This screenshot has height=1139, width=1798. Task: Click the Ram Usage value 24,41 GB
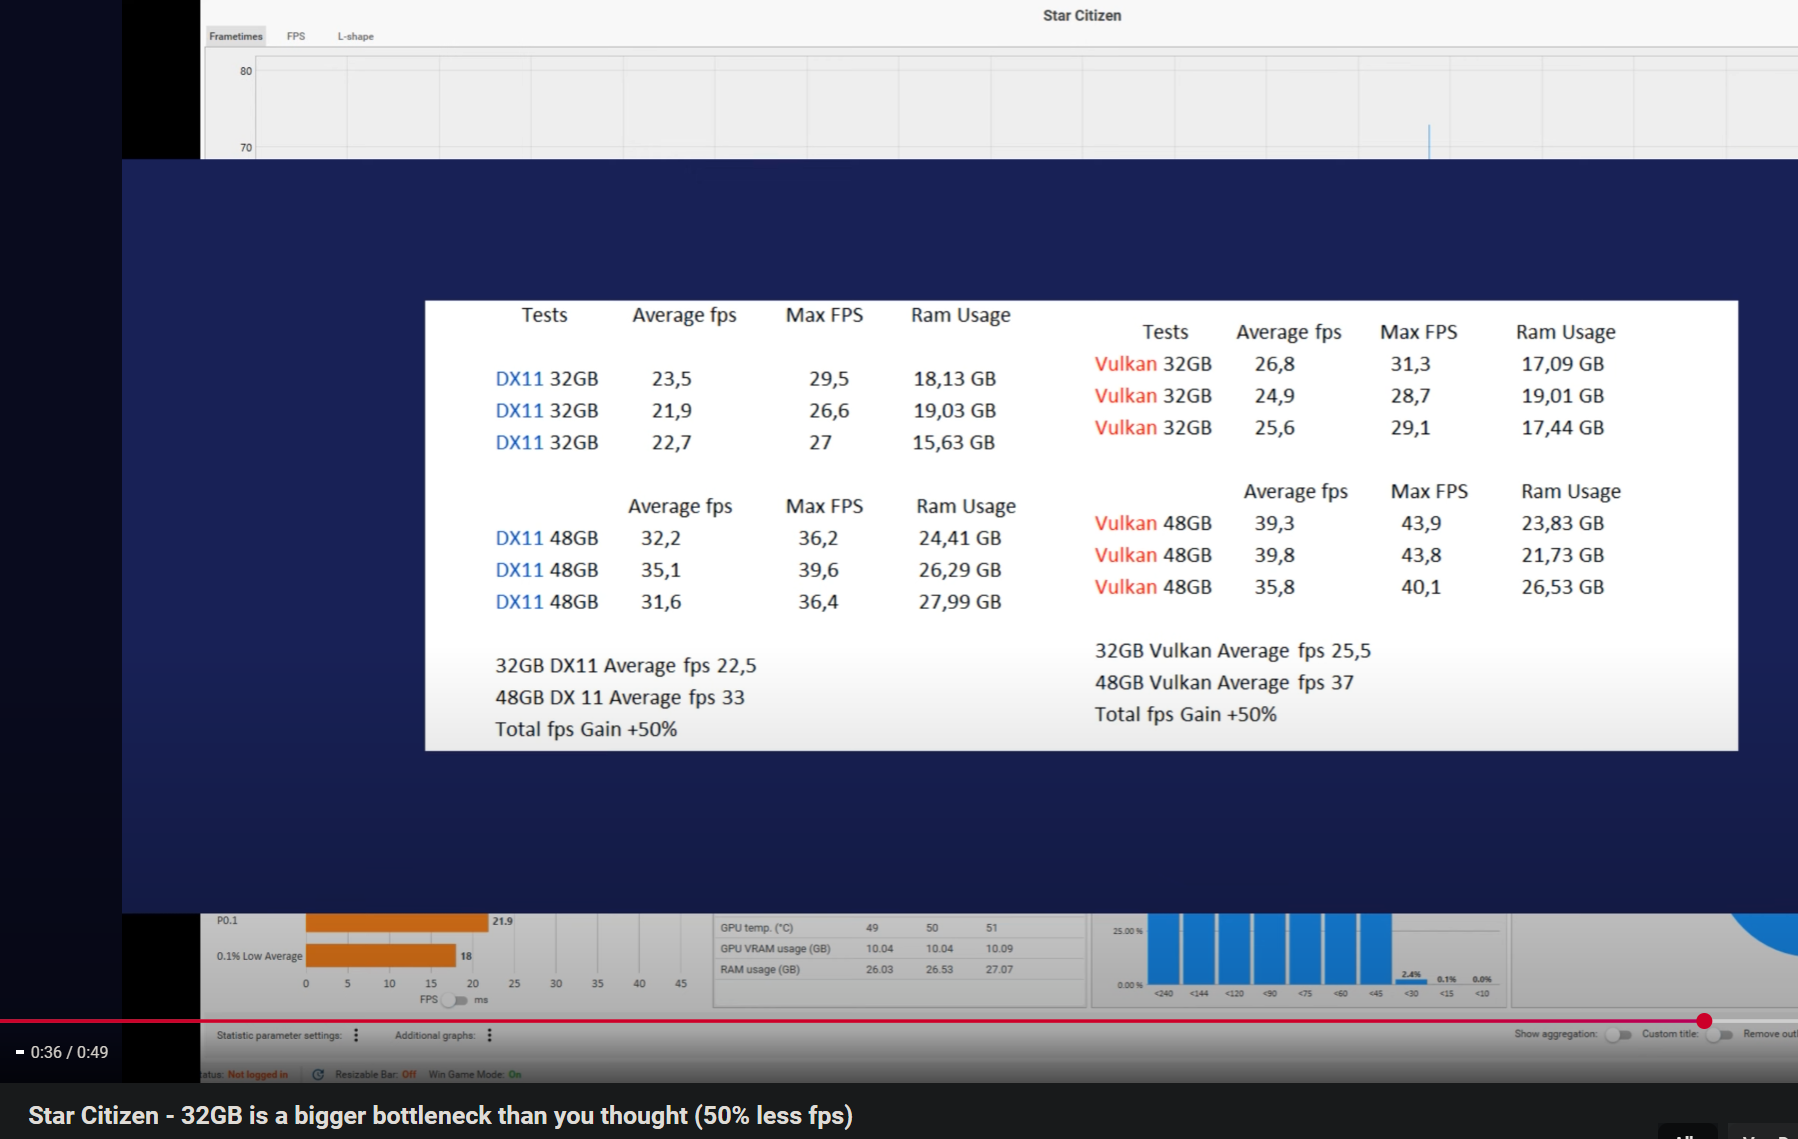tap(960, 538)
